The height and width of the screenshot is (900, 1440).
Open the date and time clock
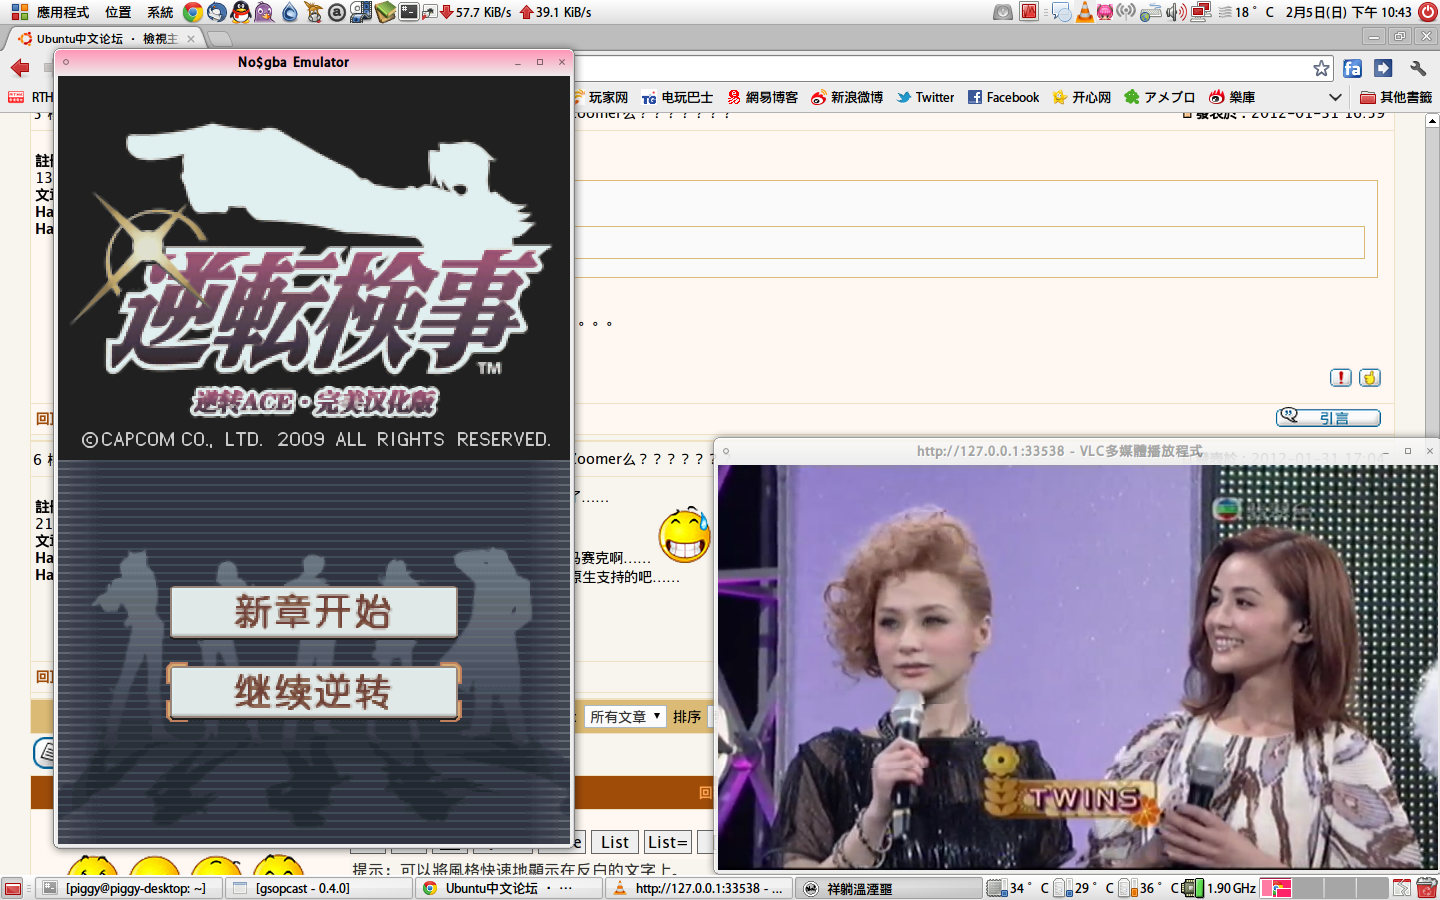1348,12
